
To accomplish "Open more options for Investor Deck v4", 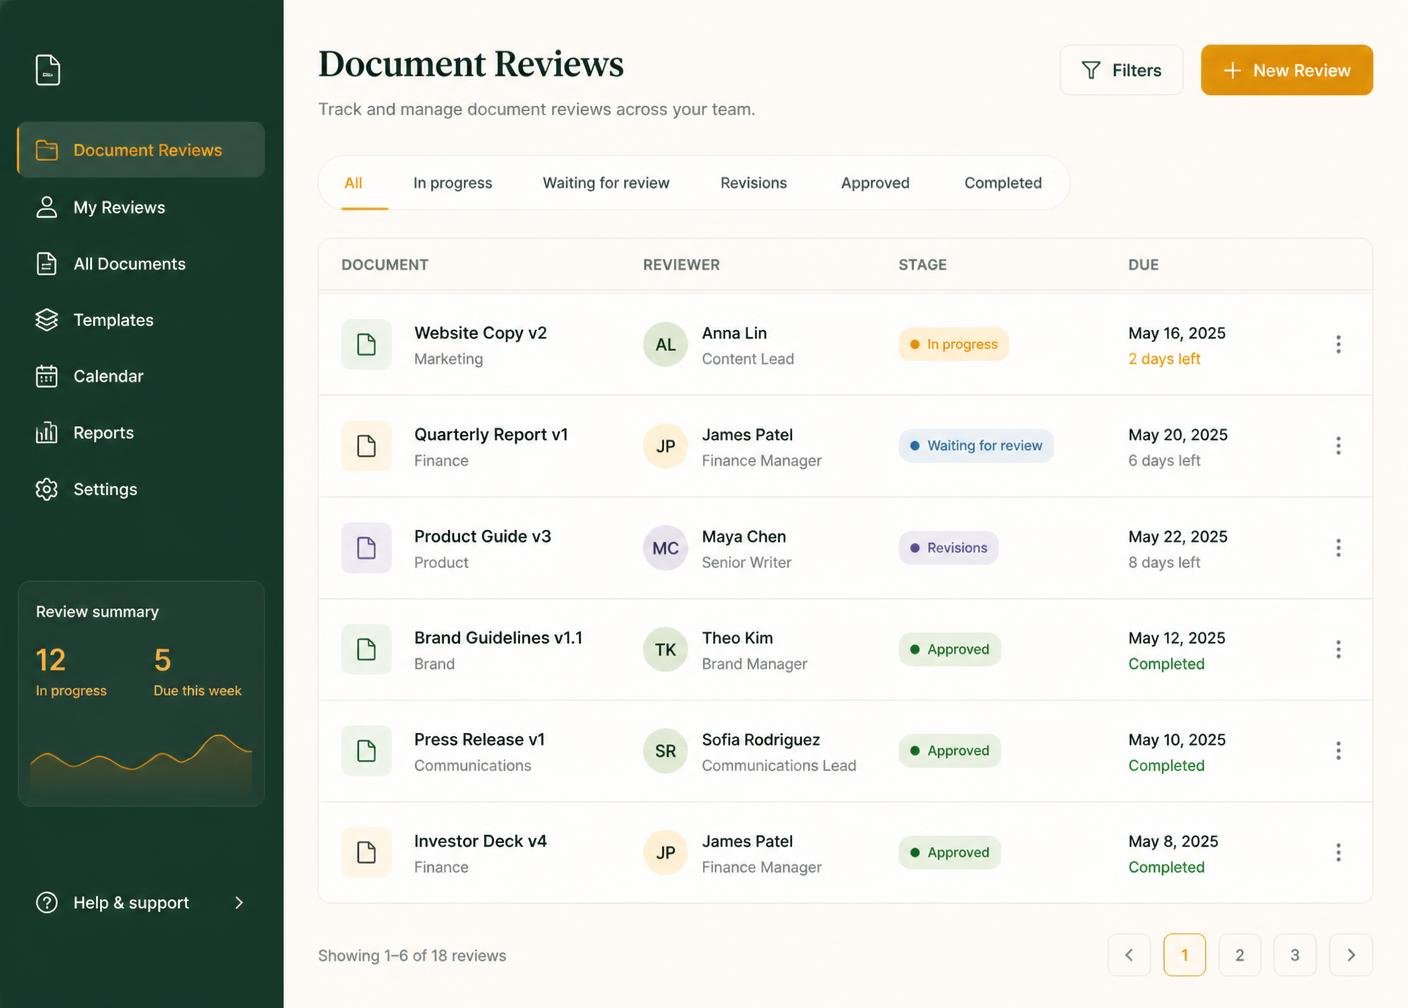I will point(1338,853).
